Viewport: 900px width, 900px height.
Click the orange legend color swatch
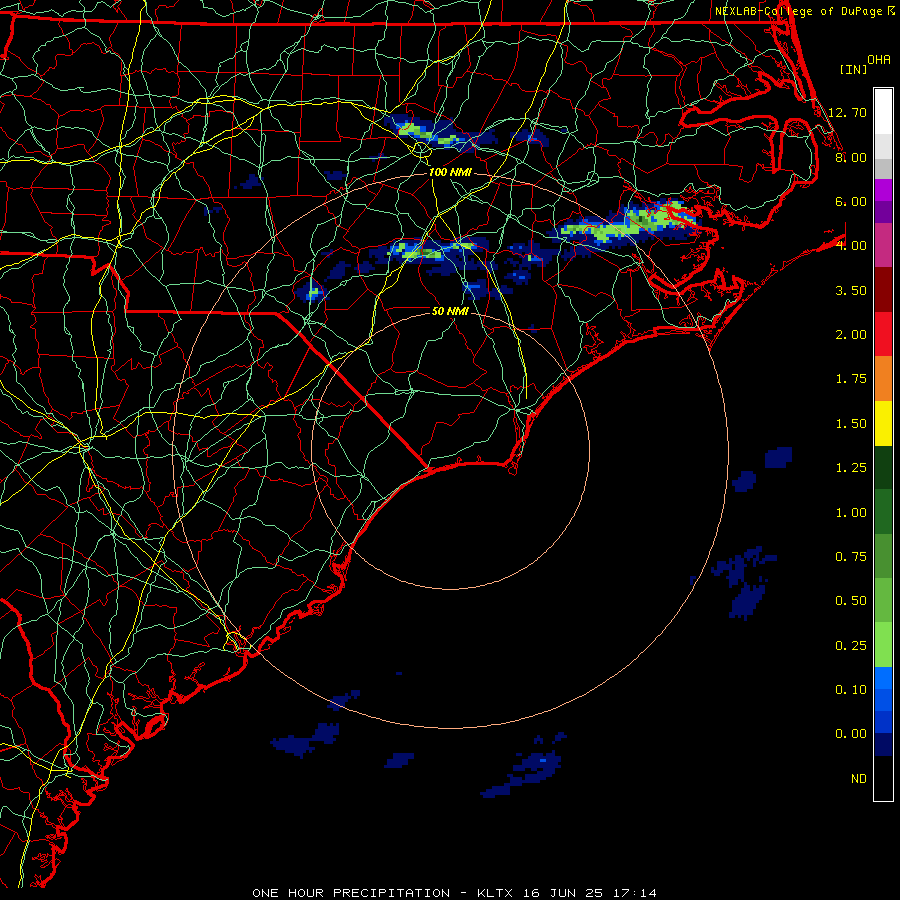(x=883, y=379)
